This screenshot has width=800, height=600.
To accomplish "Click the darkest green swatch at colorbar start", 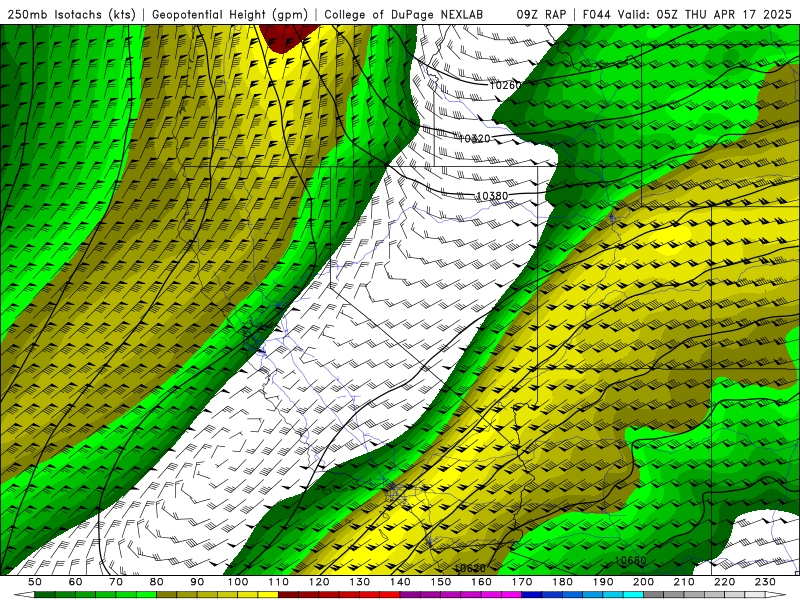I will pos(45,595).
